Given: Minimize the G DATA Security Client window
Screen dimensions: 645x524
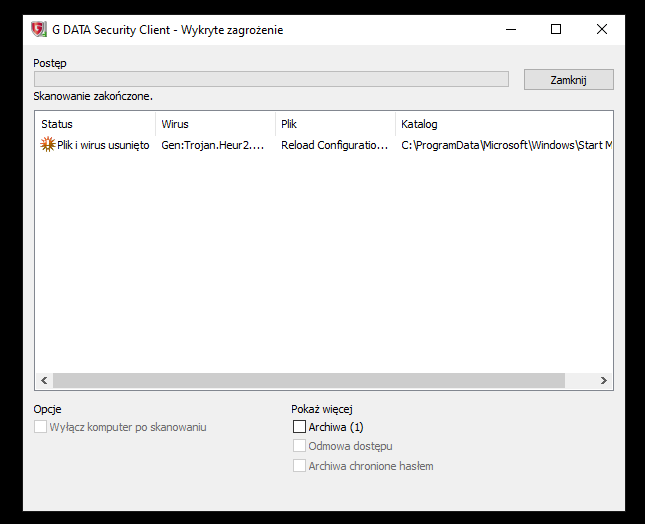Looking at the screenshot, I should coord(510,30).
